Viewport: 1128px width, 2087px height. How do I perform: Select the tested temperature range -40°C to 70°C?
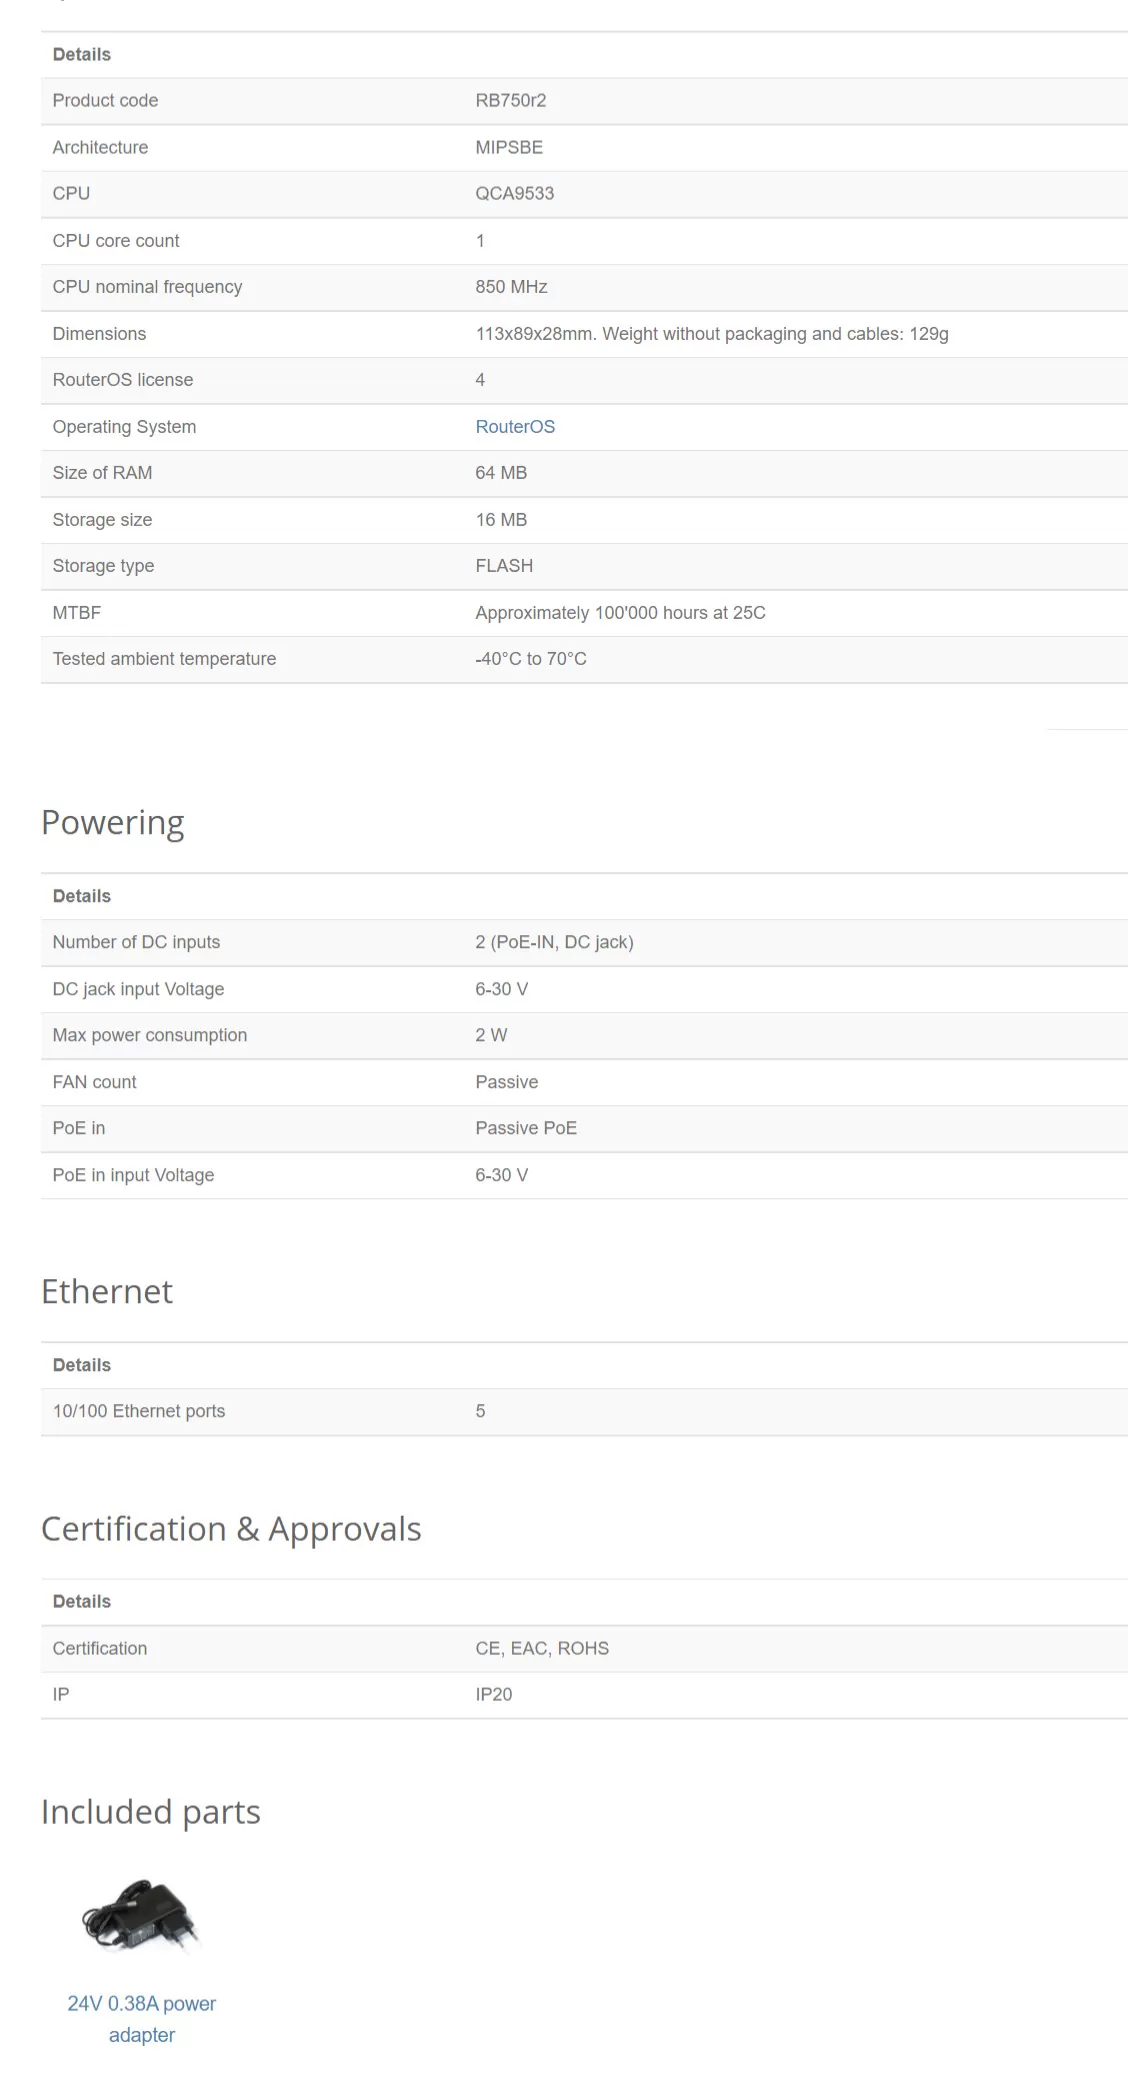[531, 659]
